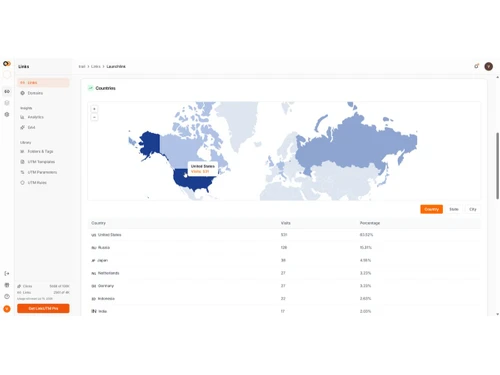Click the green chart icon beside Countries

[x=90, y=88]
